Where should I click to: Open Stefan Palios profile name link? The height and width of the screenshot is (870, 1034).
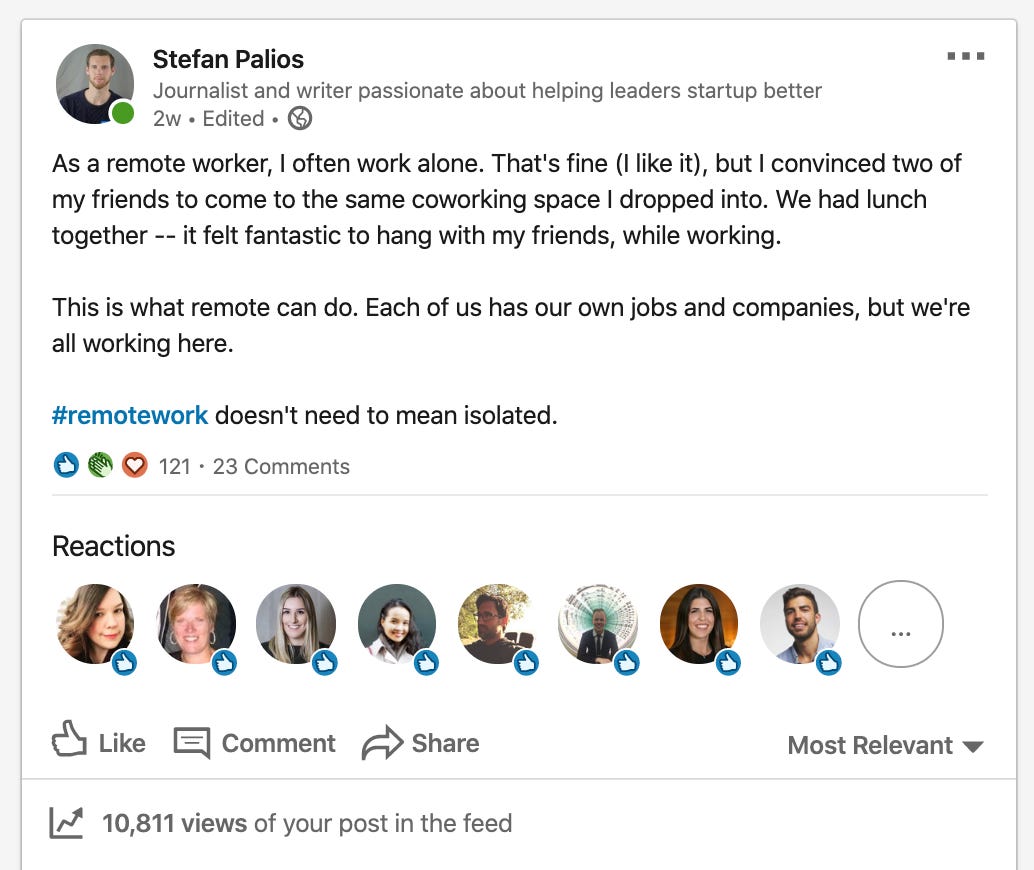(x=228, y=59)
